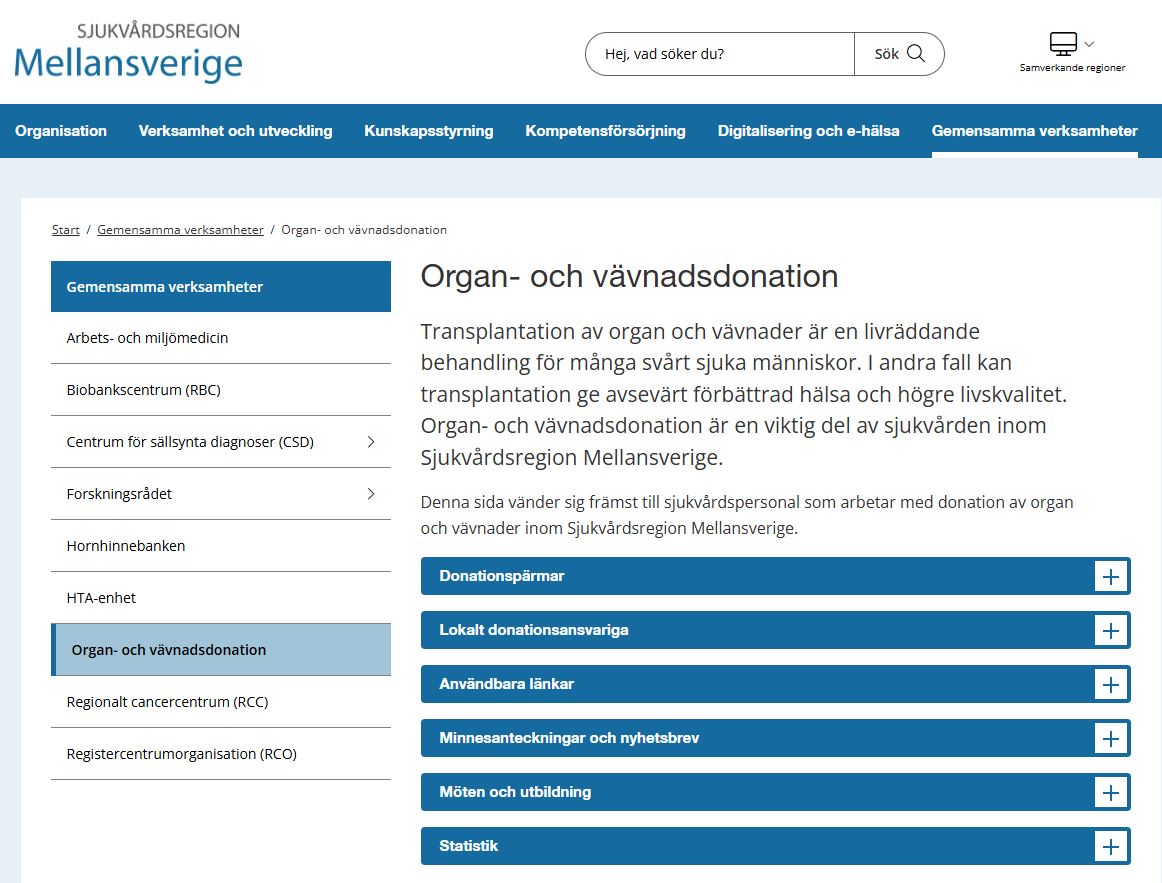Open HTA-enhet sidebar link
Screen dimensions: 1162x883
click(x=221, y=598)
